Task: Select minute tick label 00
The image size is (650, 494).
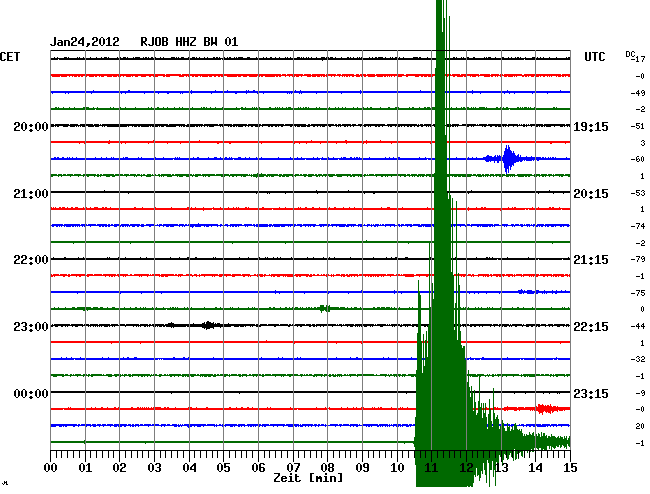Action: [x=51, y=468]
